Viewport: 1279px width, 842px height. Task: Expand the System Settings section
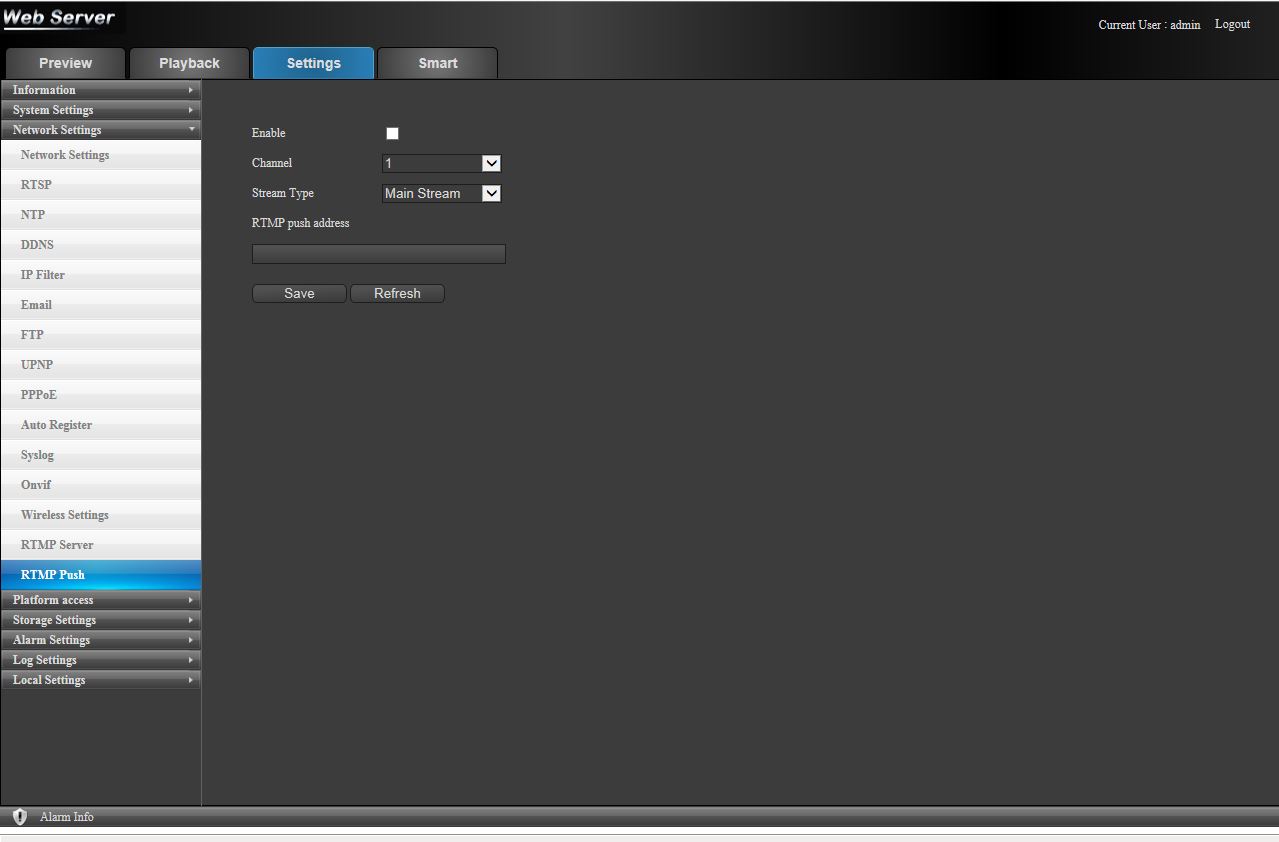(100, 110)
